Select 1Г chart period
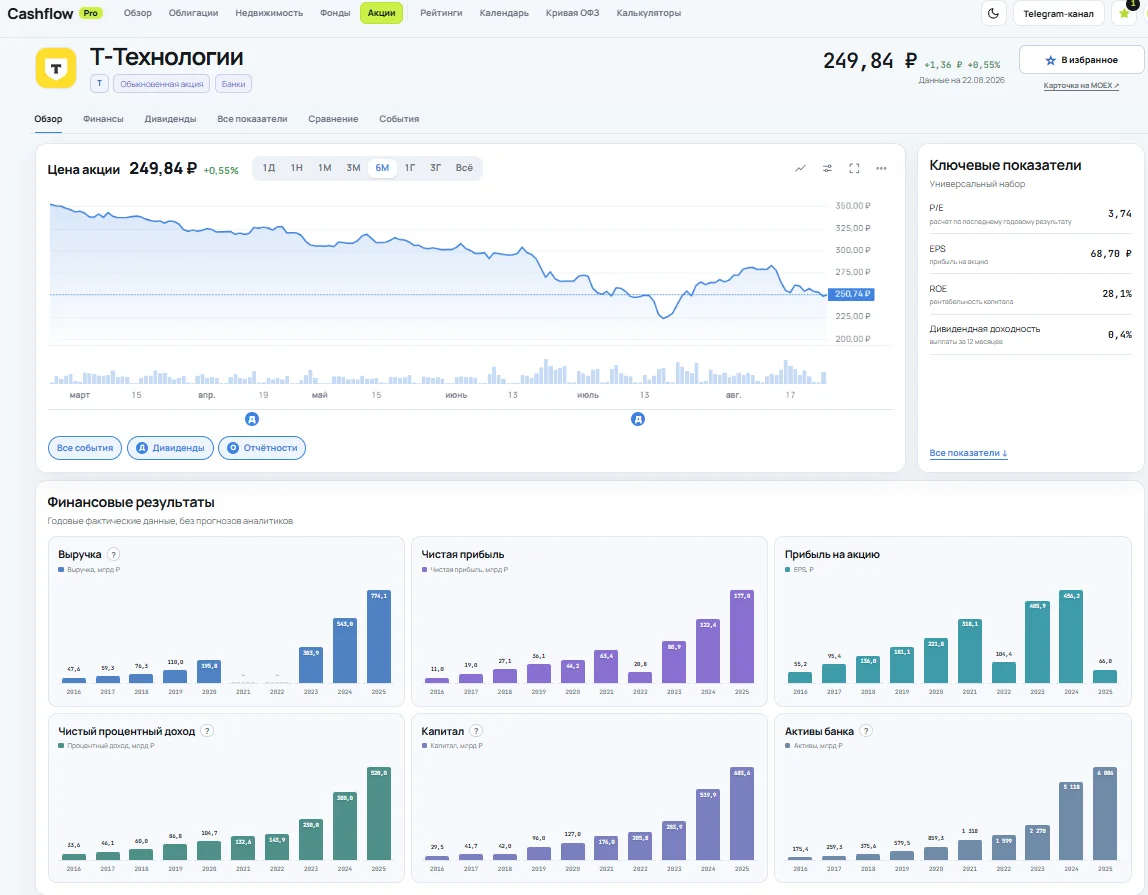The height and width of the screenshot is (895, 1148). (x=410, y=168)
